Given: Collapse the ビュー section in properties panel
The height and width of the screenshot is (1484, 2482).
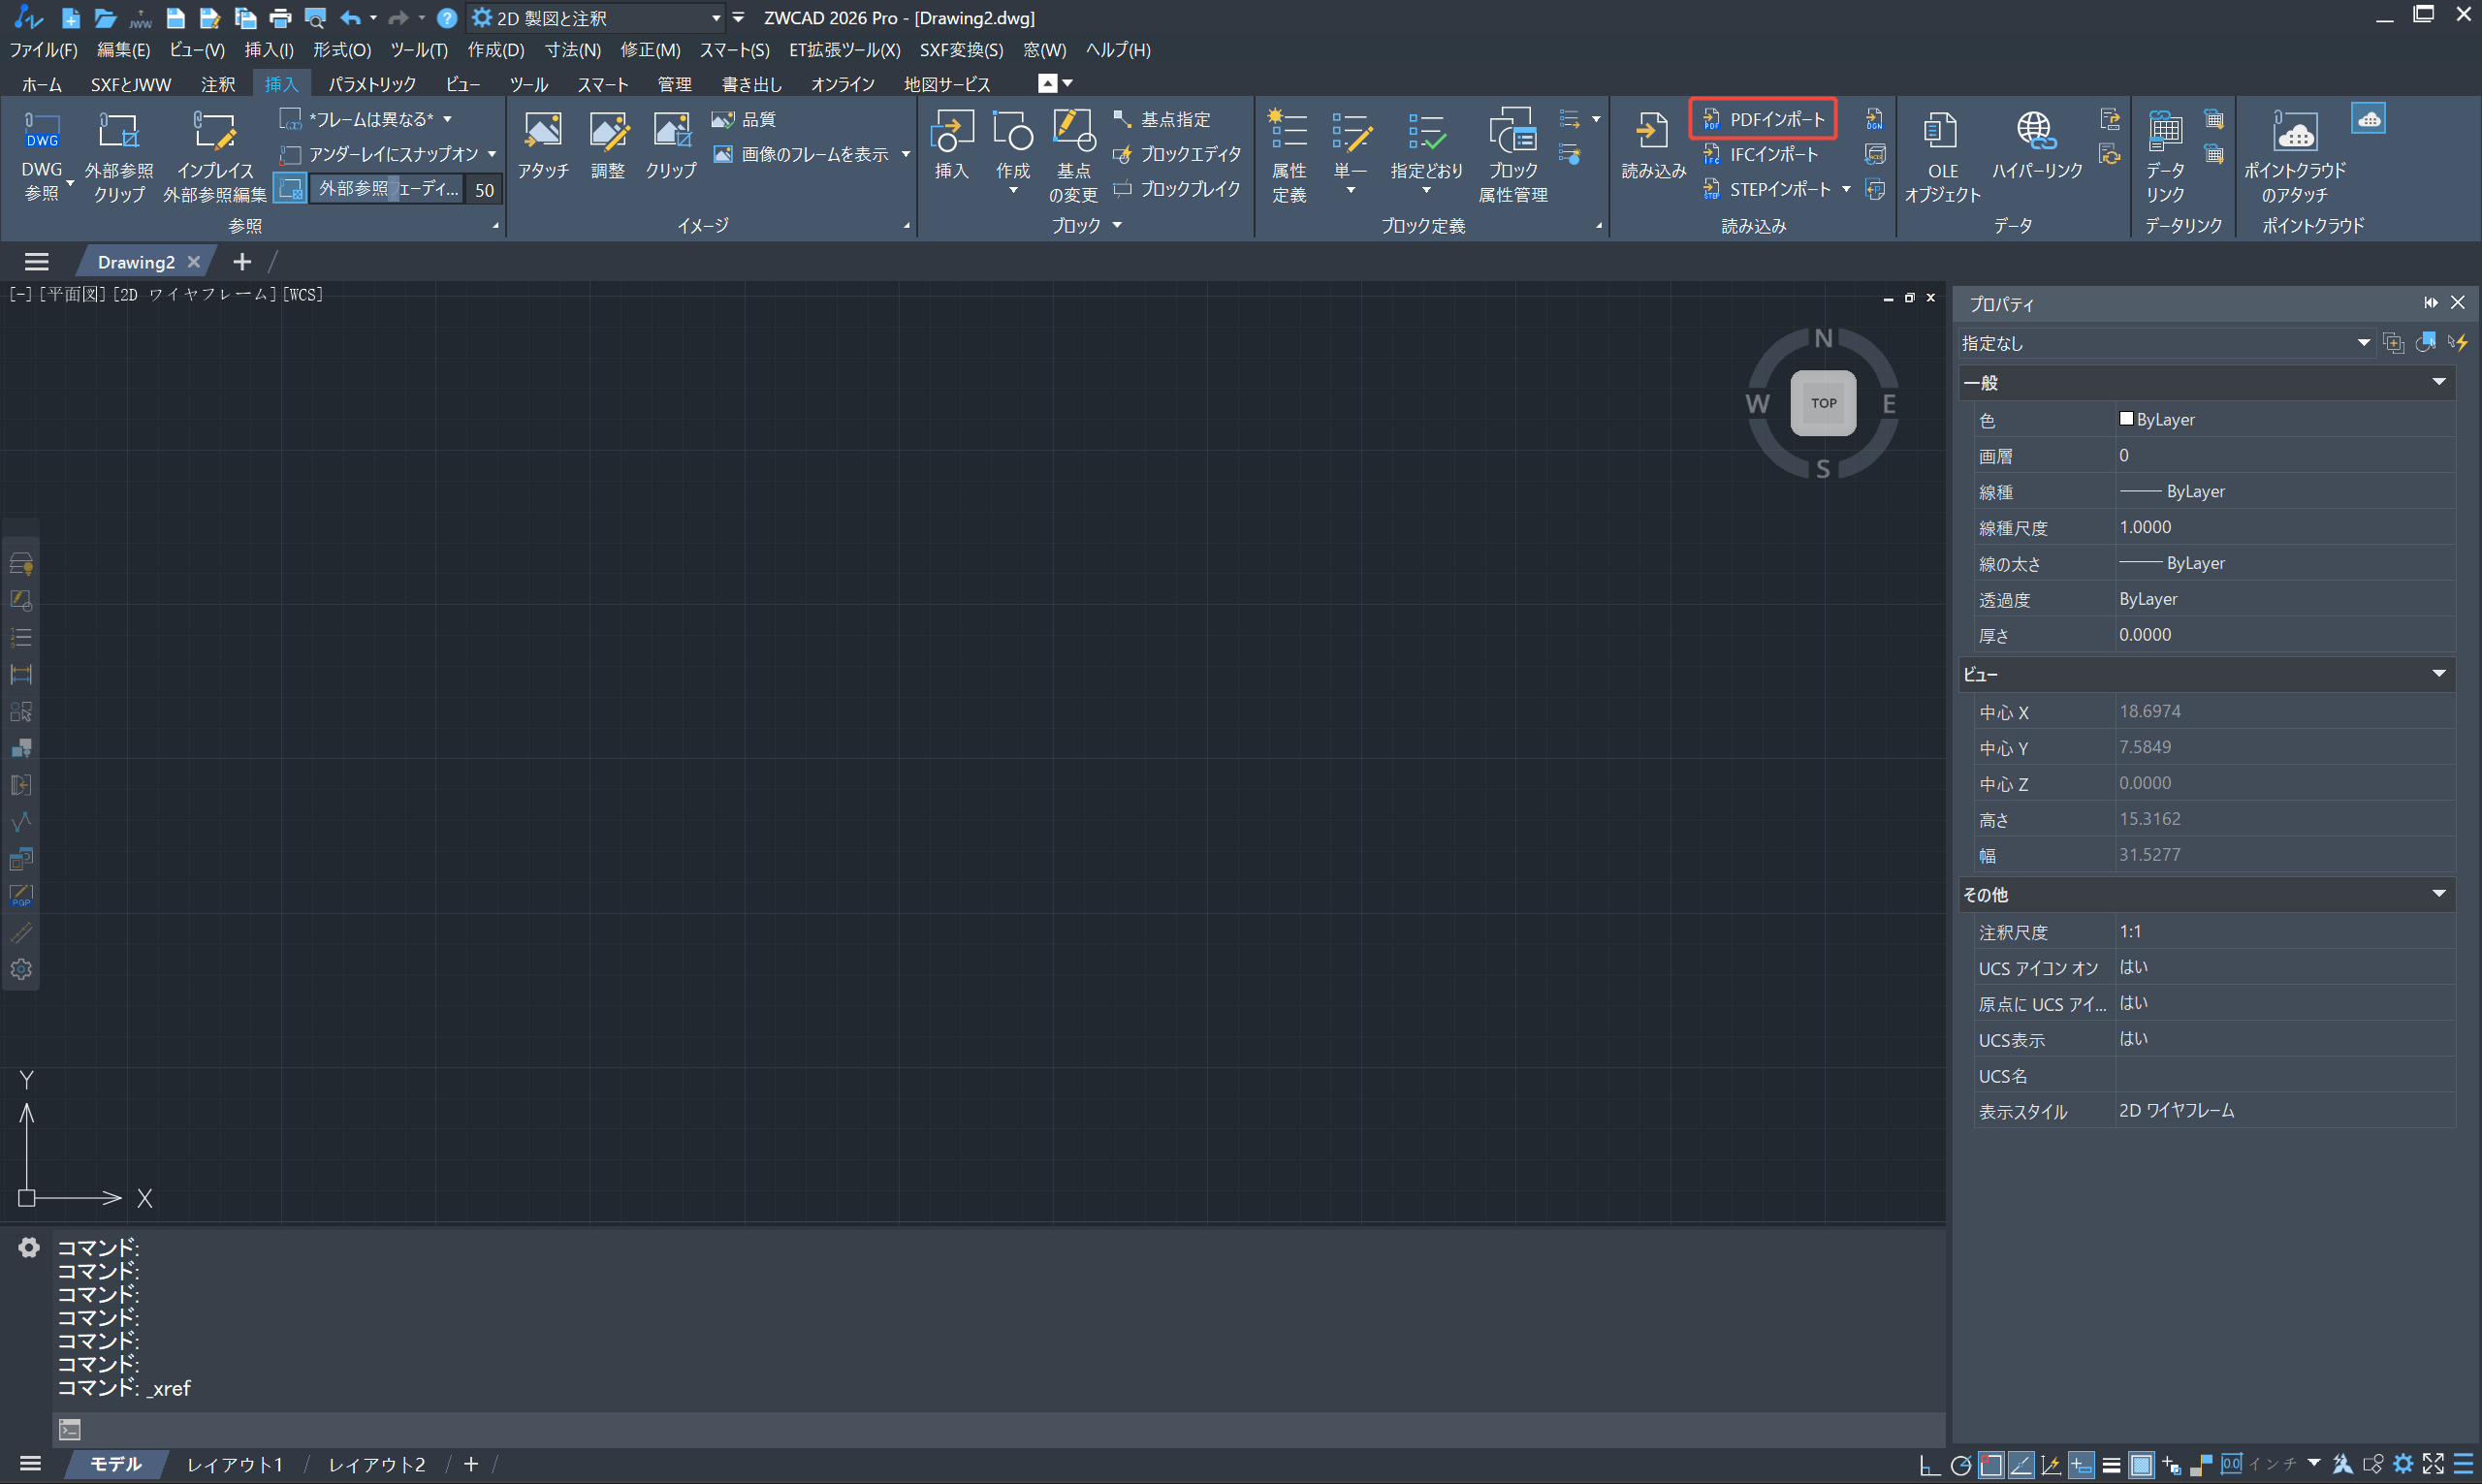Looking at the screenshot, I should coord(2439,674).
